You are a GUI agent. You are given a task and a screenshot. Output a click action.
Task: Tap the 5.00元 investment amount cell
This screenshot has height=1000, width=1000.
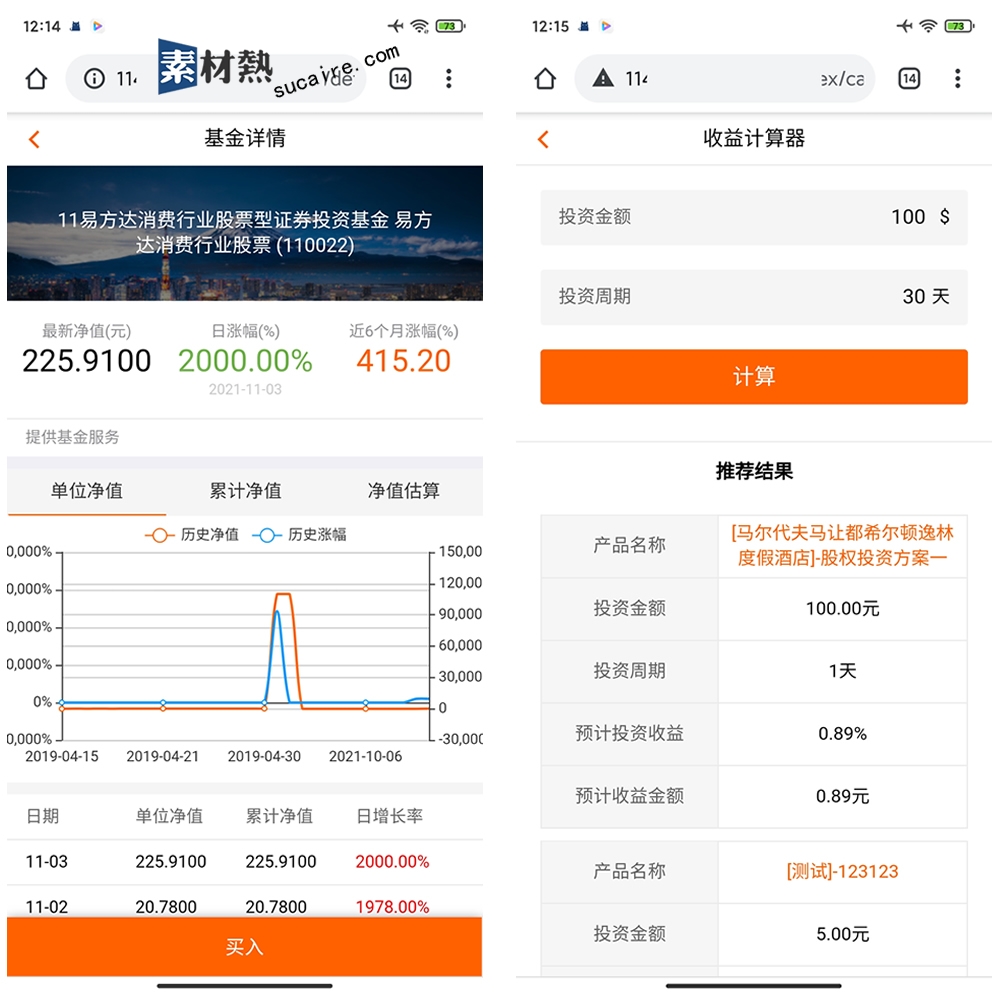pyautogui.click(x=842, y=934)
